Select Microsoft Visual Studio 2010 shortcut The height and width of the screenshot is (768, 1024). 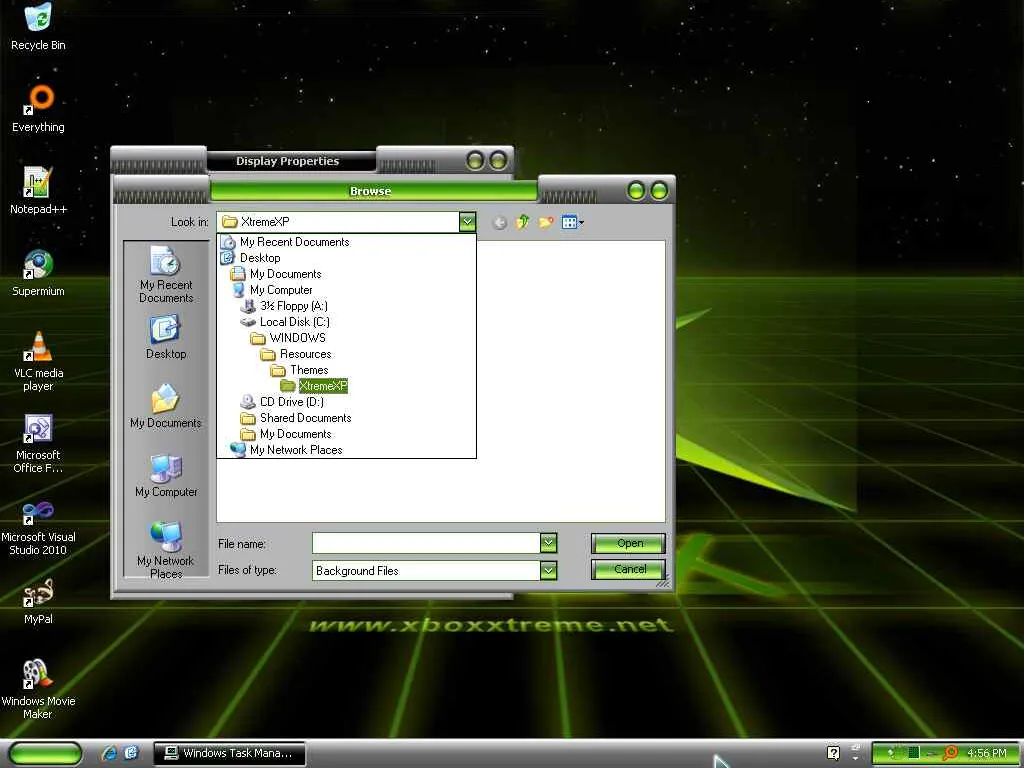click(38, 526)
